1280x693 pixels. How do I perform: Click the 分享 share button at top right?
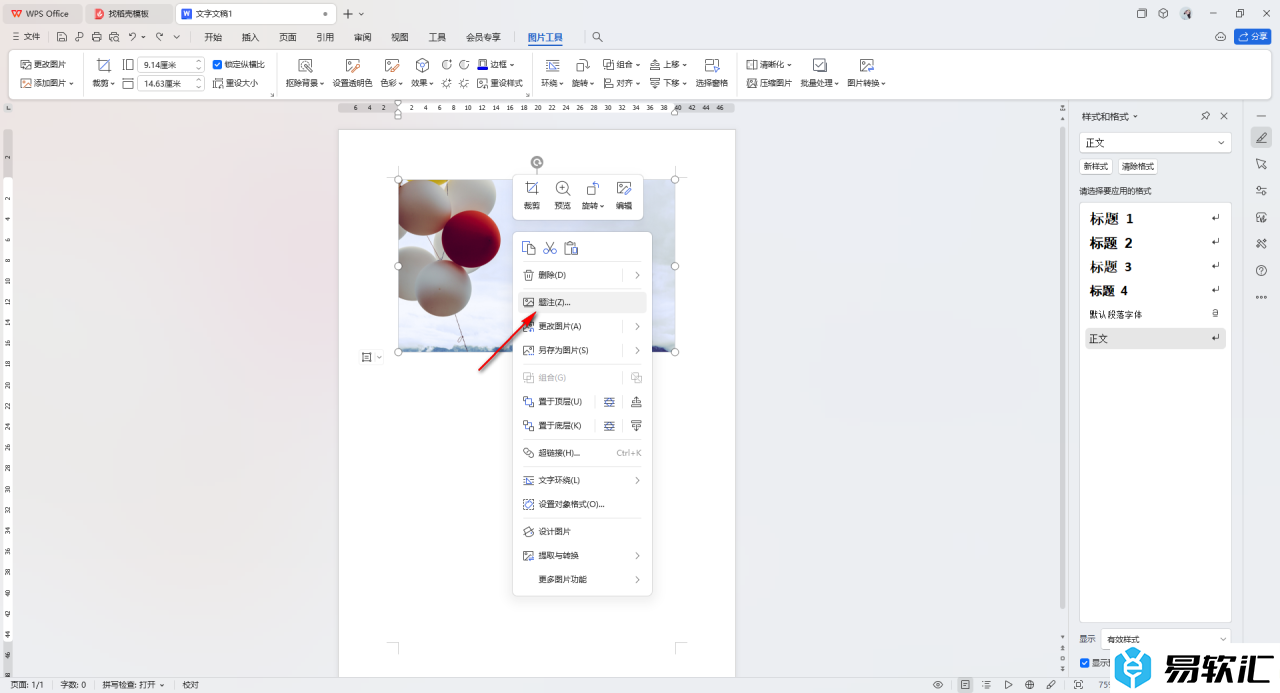click(1253, 37)
